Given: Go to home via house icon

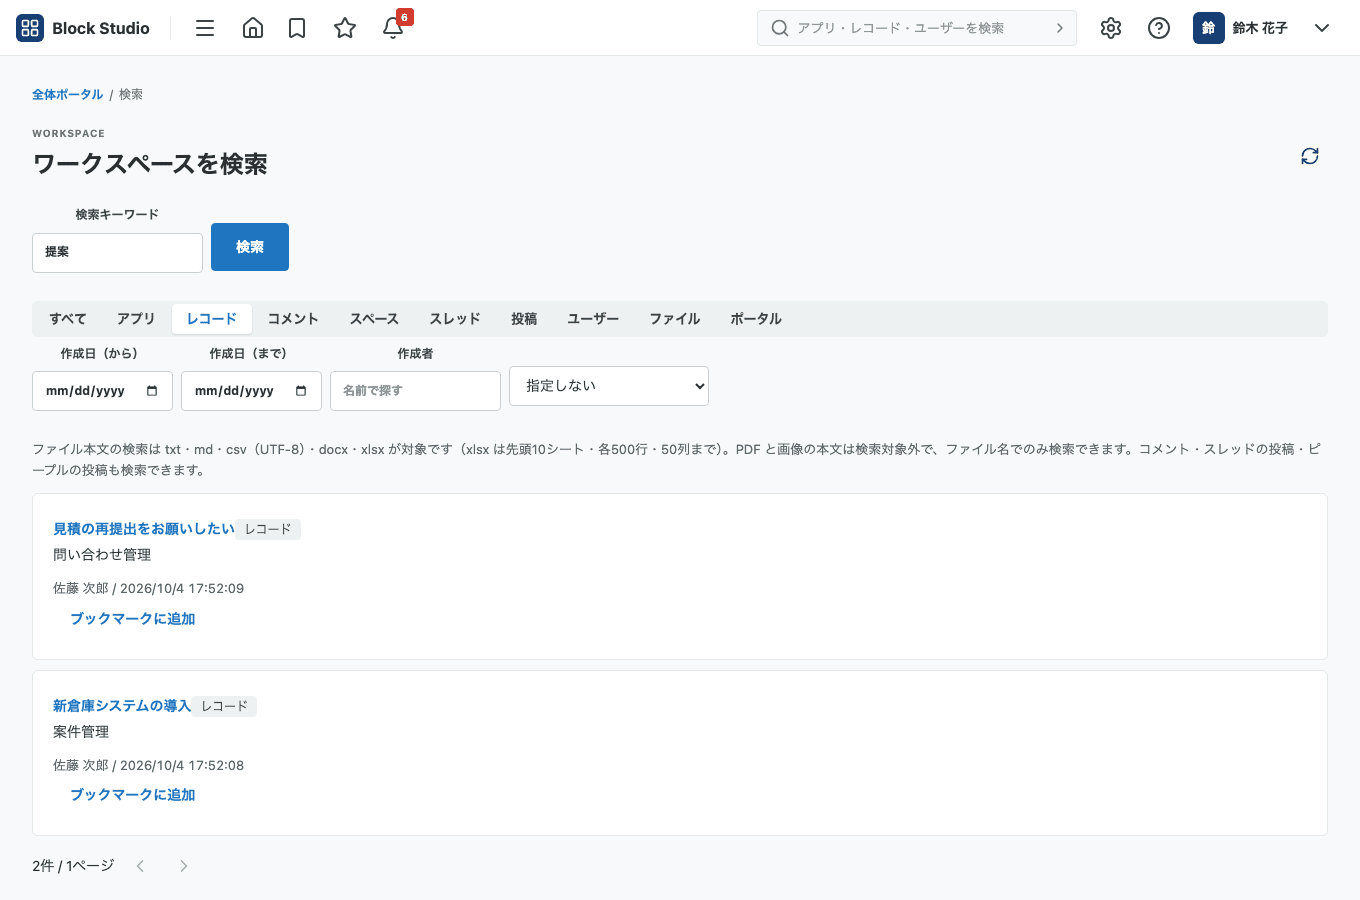Looking at the screenshot, I should (253, 28).
